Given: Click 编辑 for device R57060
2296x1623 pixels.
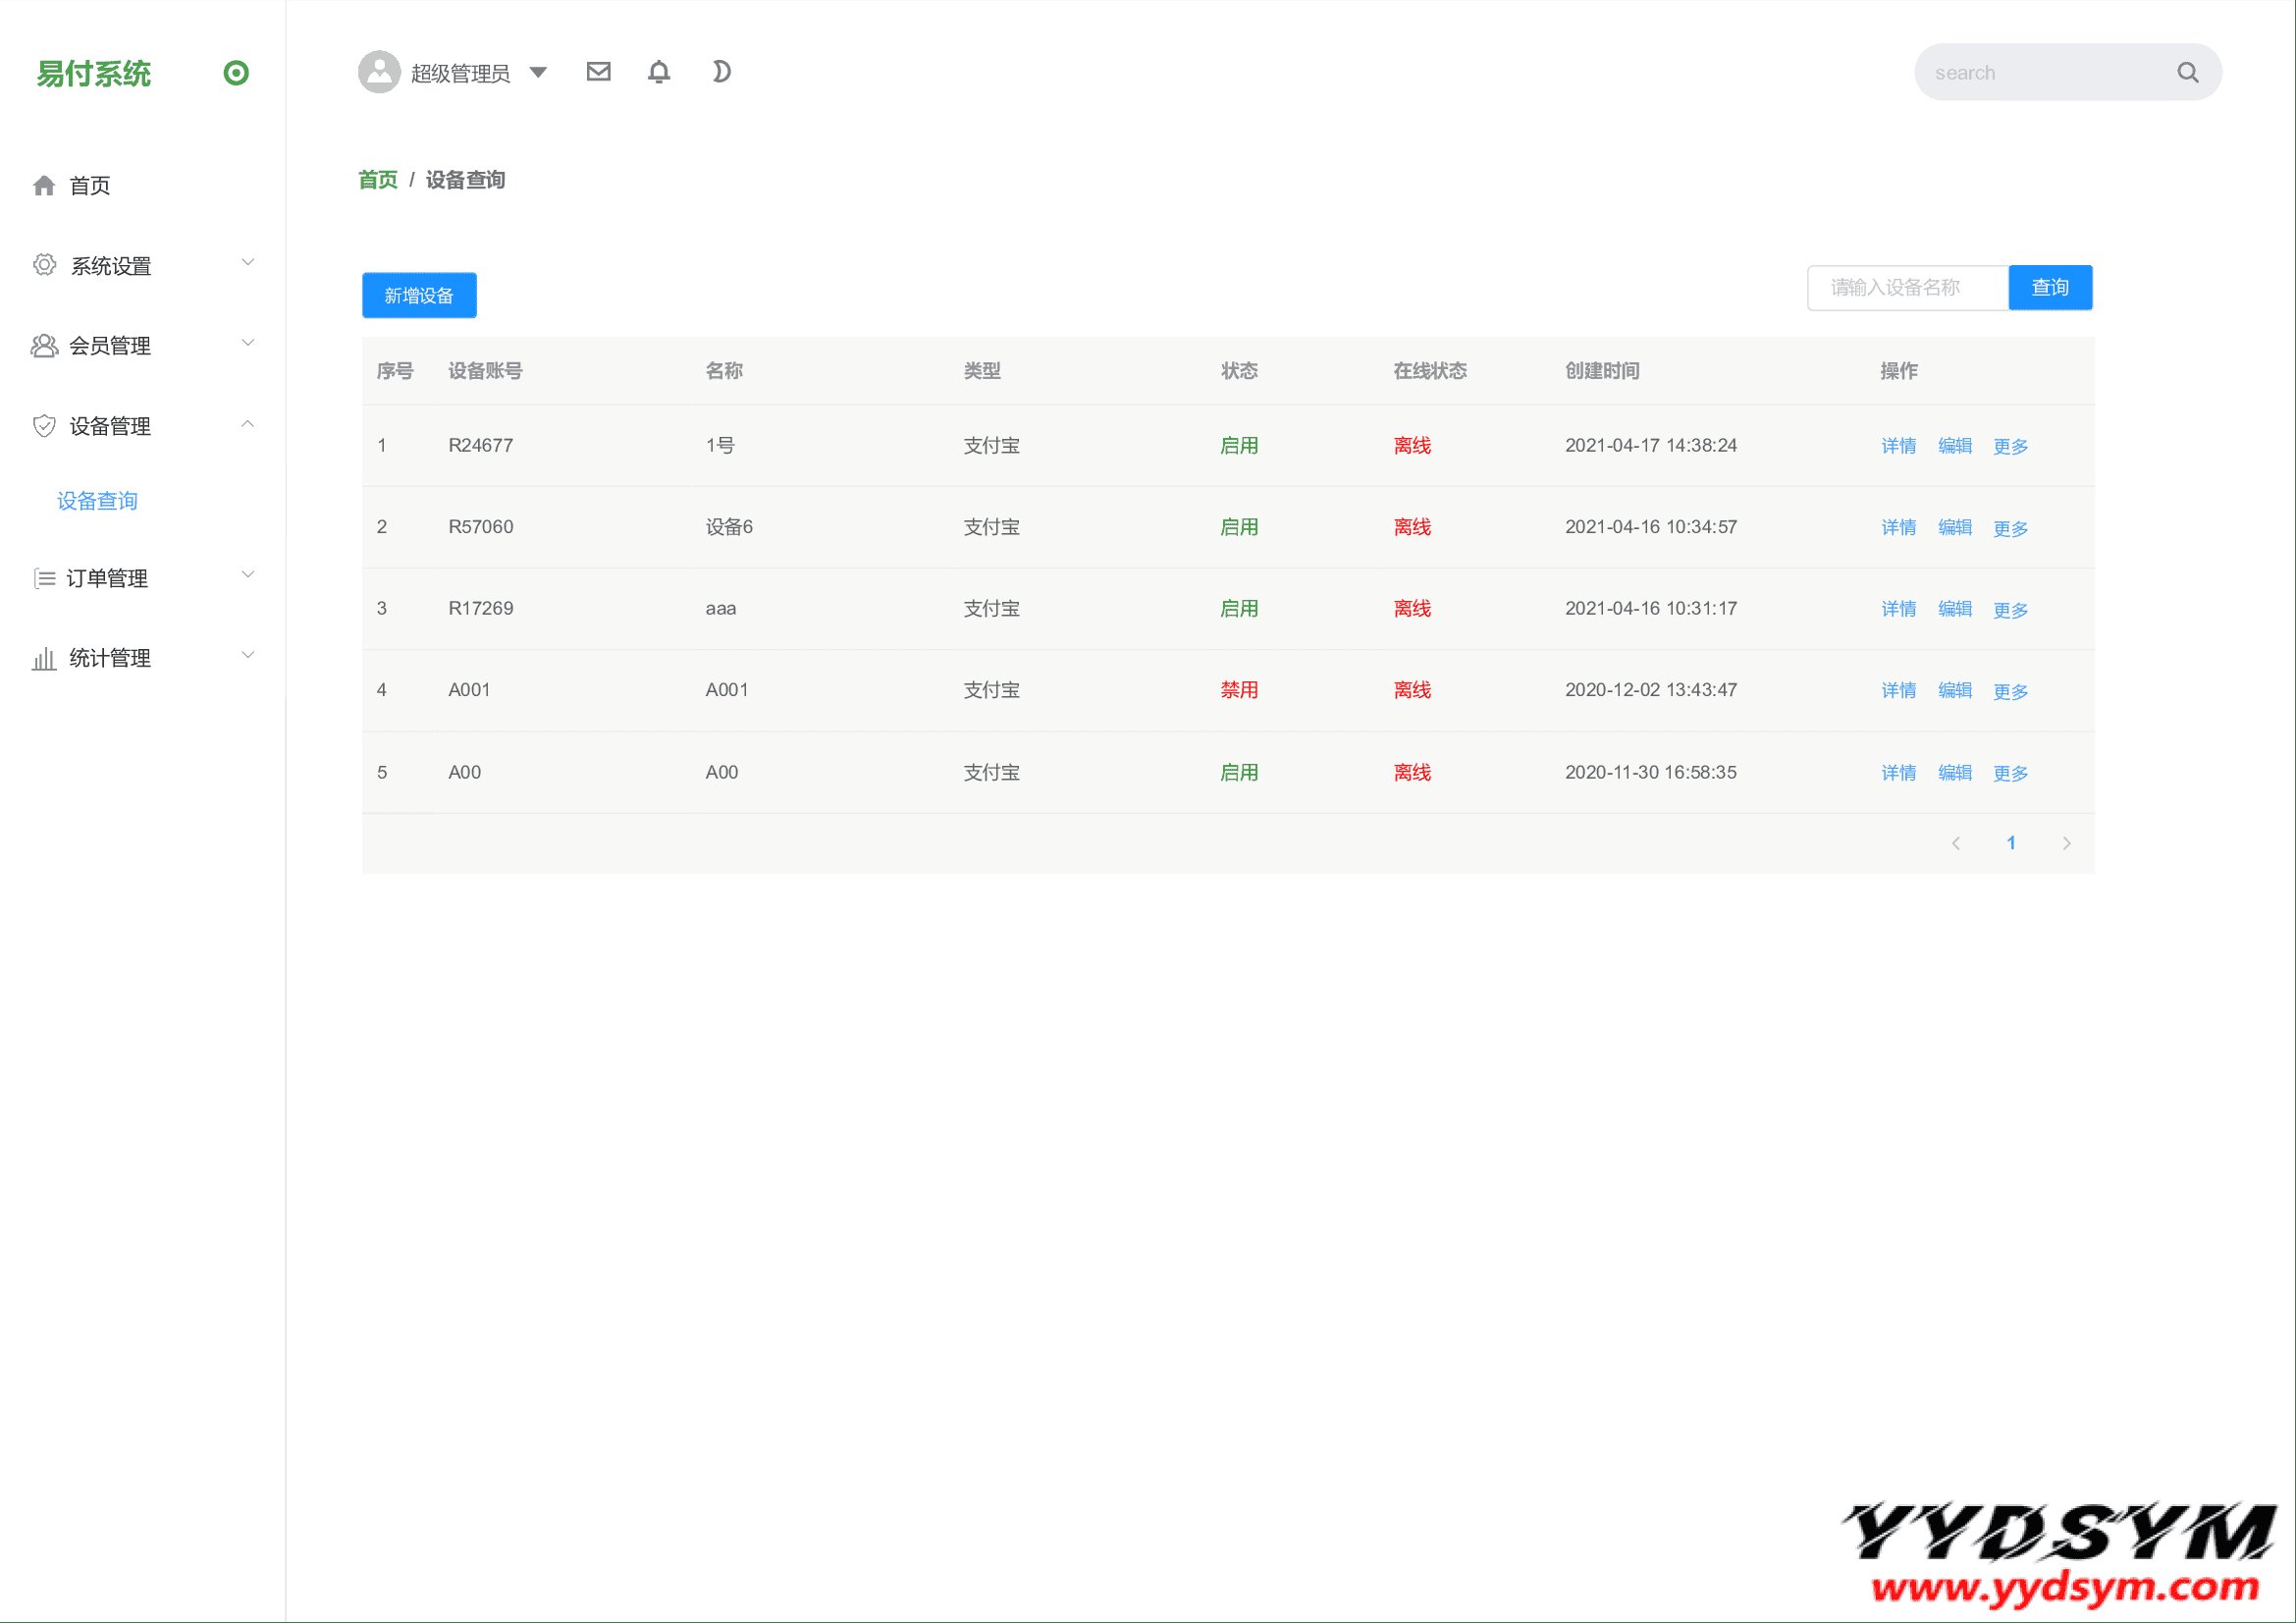Looking at the screenshot, I should click(1955, 527).
